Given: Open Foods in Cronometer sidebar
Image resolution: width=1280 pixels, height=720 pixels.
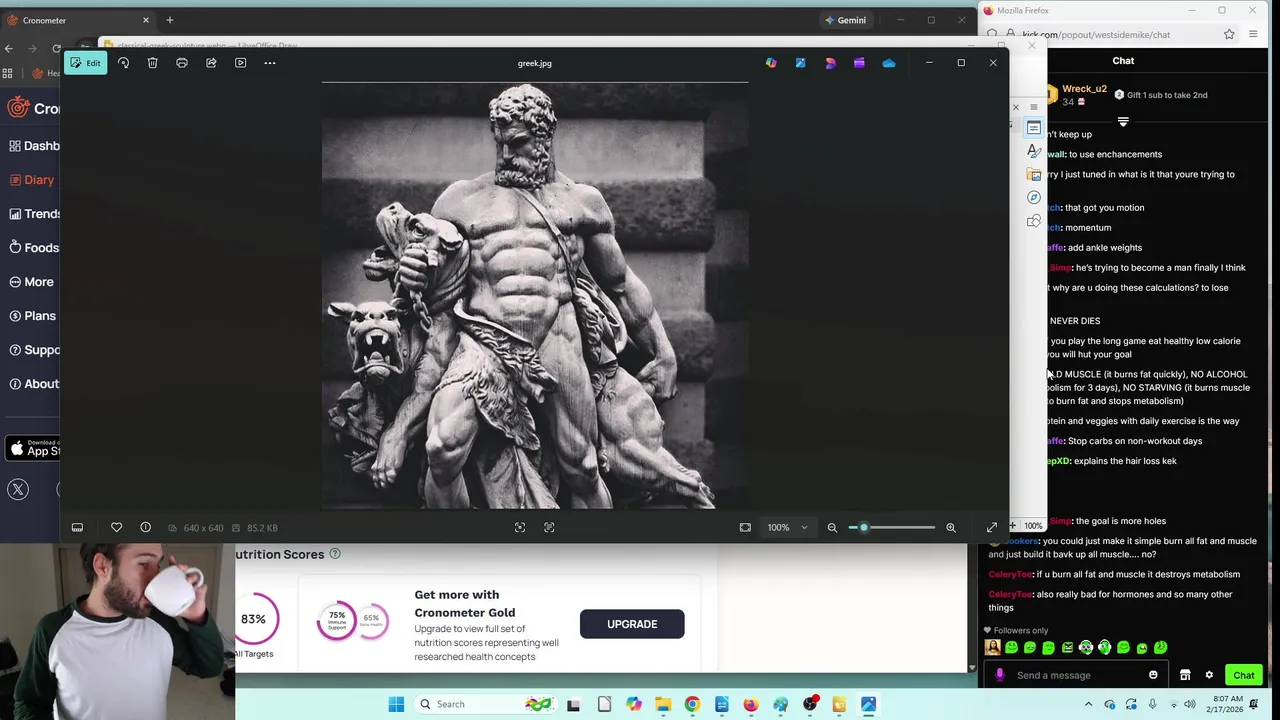Looking at the screenshot, I should click(x=34, y=248).
